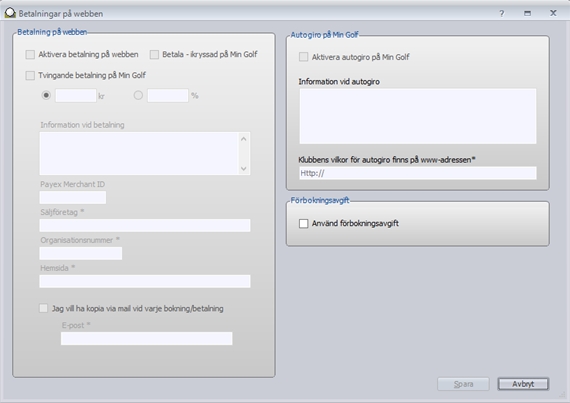Toggle Betala - ikryssad på Min Golf
This screenshot has width=570, height=403.
[x=154, y=55]
